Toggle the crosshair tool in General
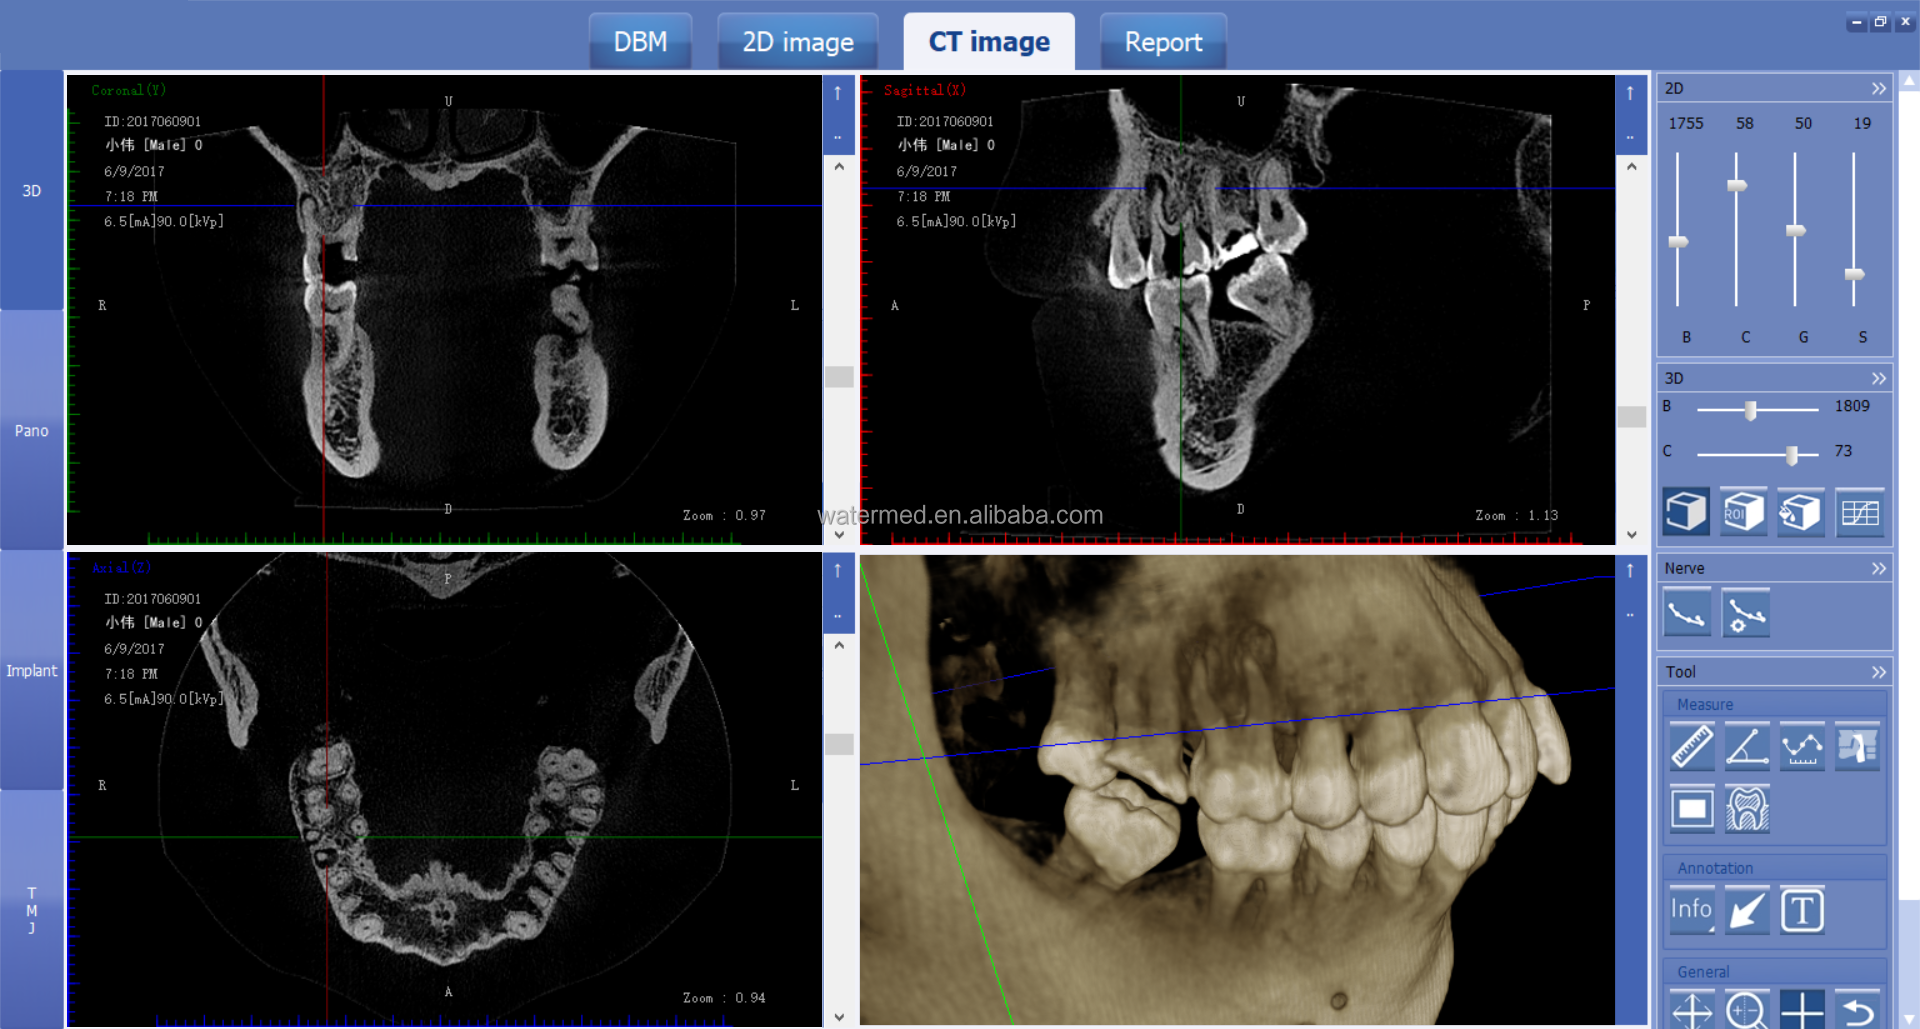Screen dimensions: 1920x1029 point(1802,1009)
